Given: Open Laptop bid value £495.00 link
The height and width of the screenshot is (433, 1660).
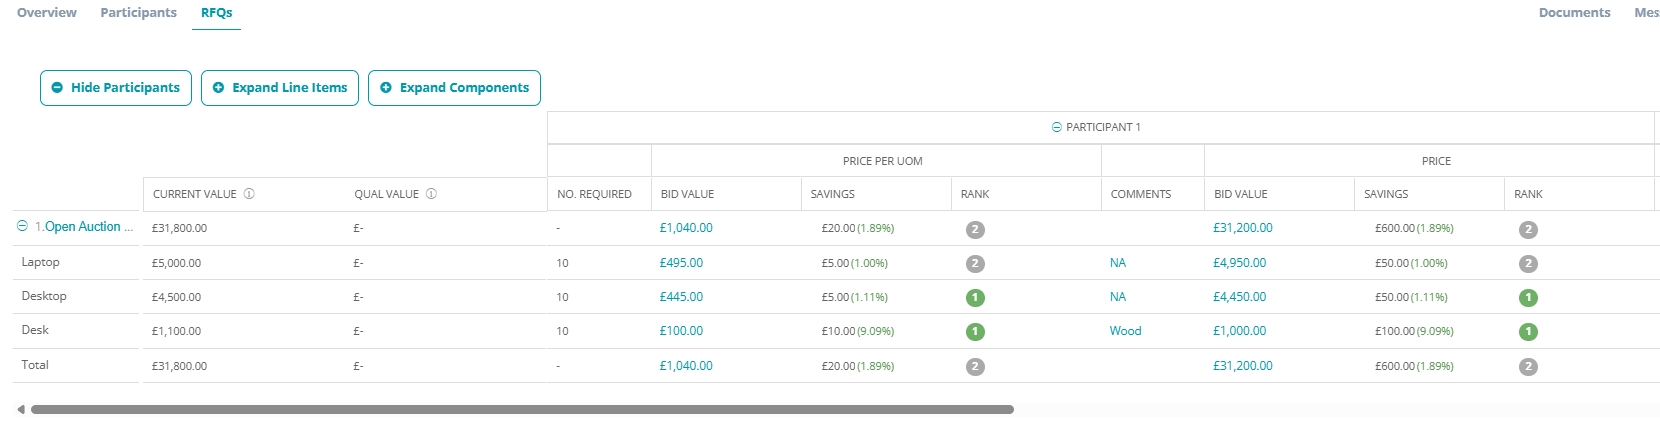Looking at the screenshot, I should point(681,263).
